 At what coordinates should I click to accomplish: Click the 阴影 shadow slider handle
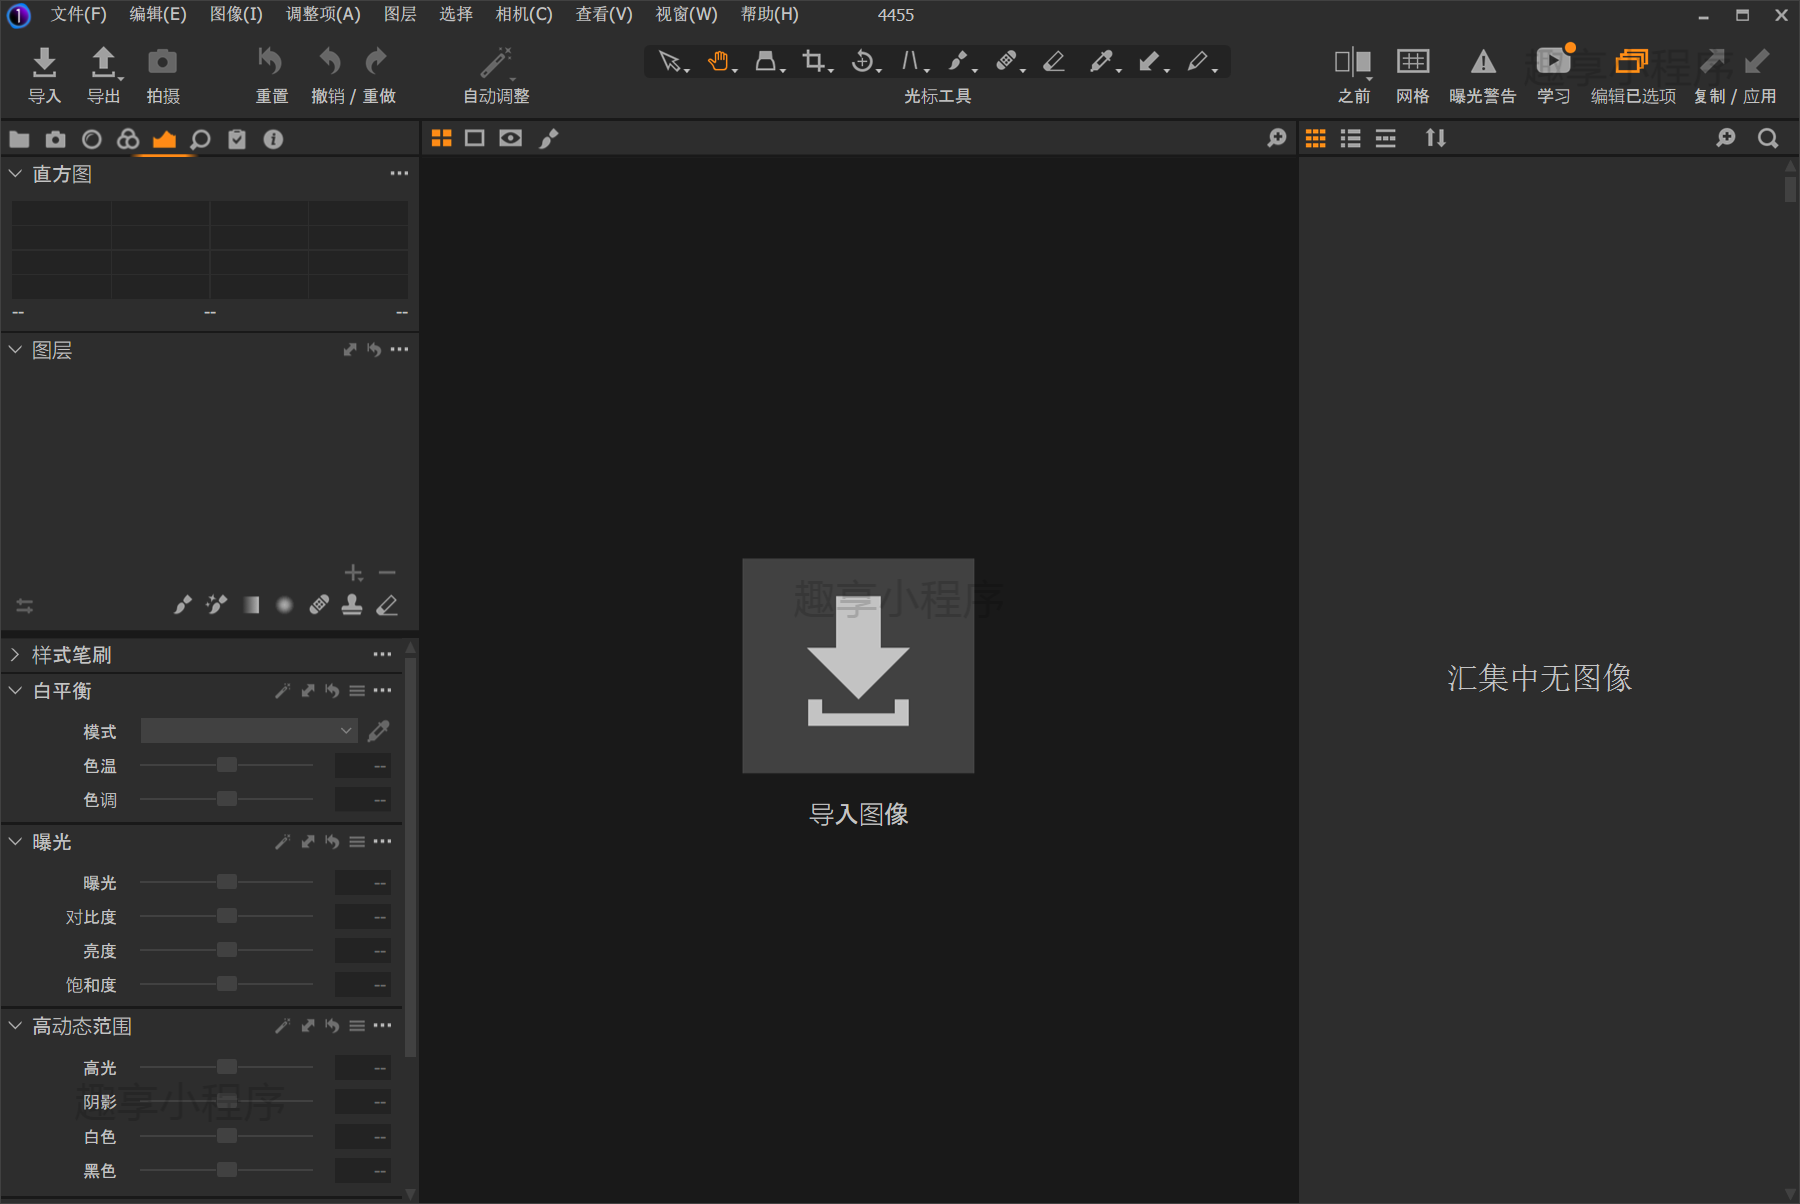pyautogui.click(x=227, y=1101)
